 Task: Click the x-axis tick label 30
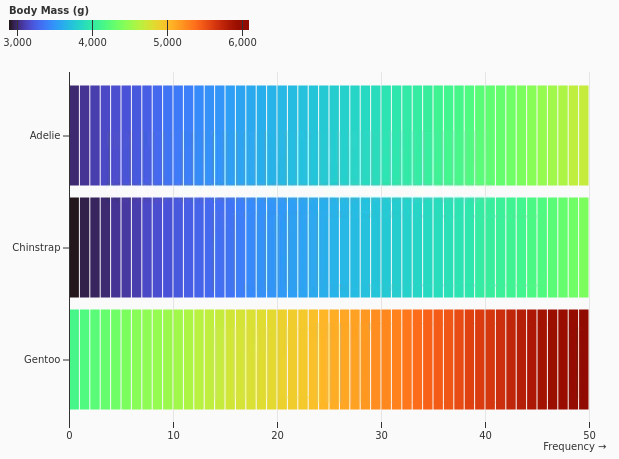pyautogui.click(x=381, y=435)
